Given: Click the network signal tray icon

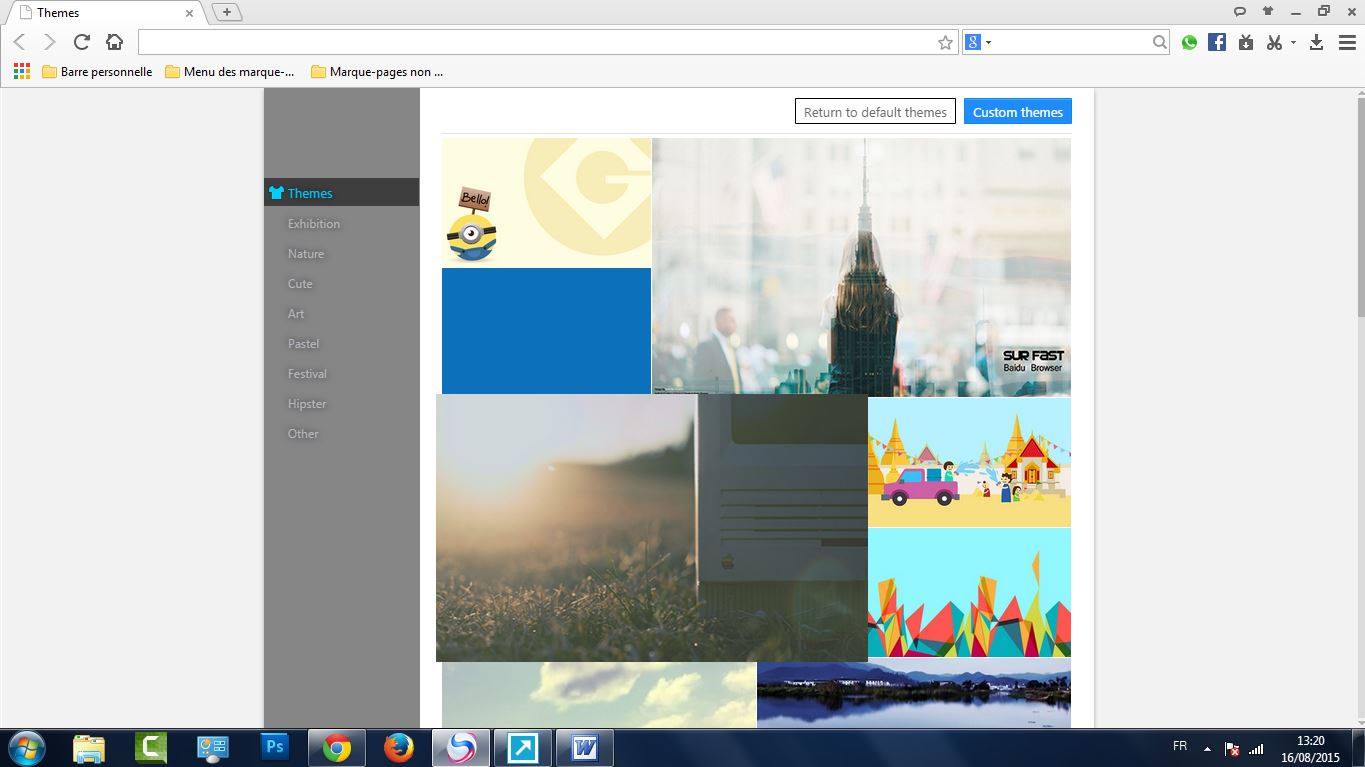Looking at the screenshot, I should (1256, 749).
